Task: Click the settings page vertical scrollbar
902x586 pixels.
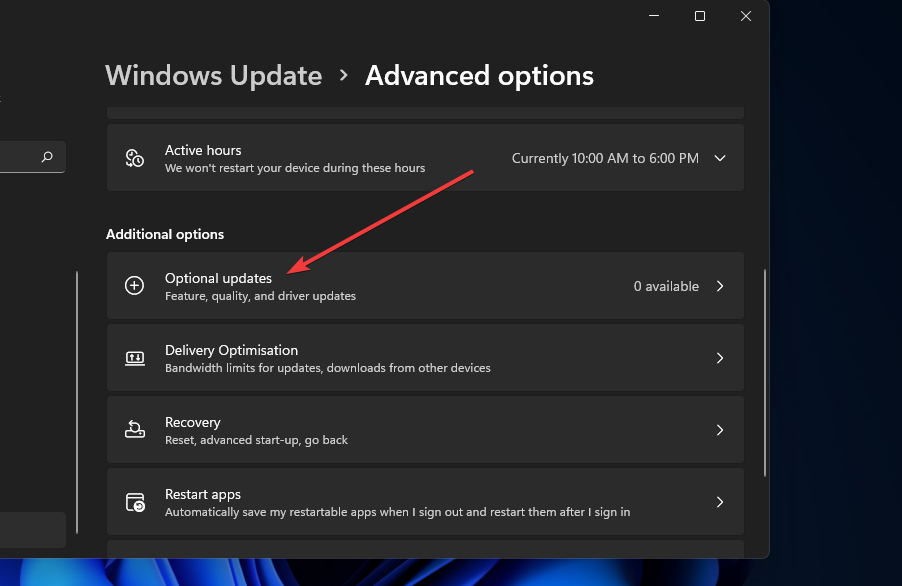Action: tap(765, 373)
